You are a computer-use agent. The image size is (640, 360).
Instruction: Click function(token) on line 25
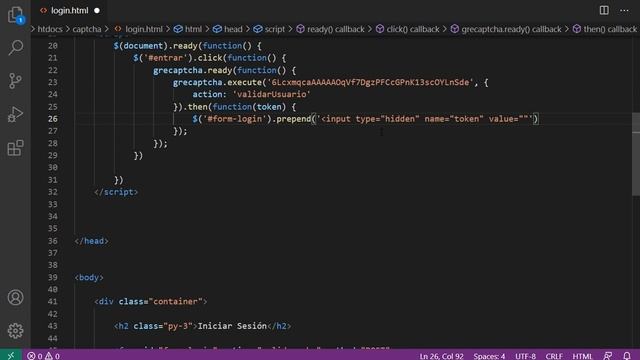[x=249, y=107]
